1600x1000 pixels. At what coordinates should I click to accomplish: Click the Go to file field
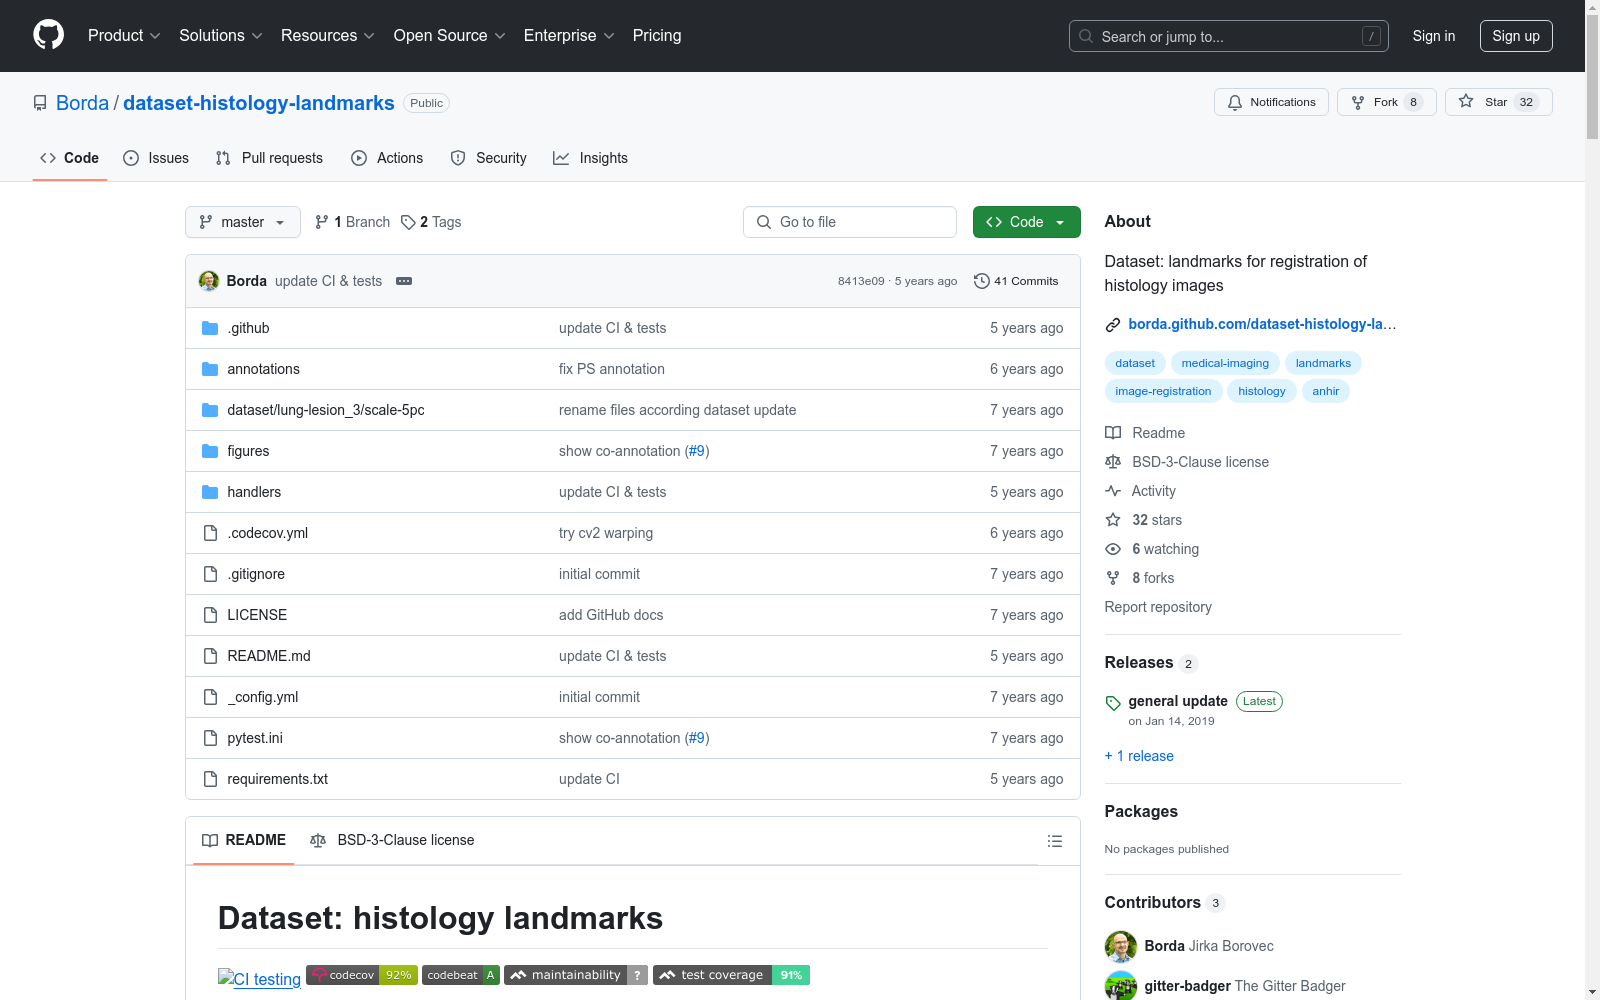[850, 222]
